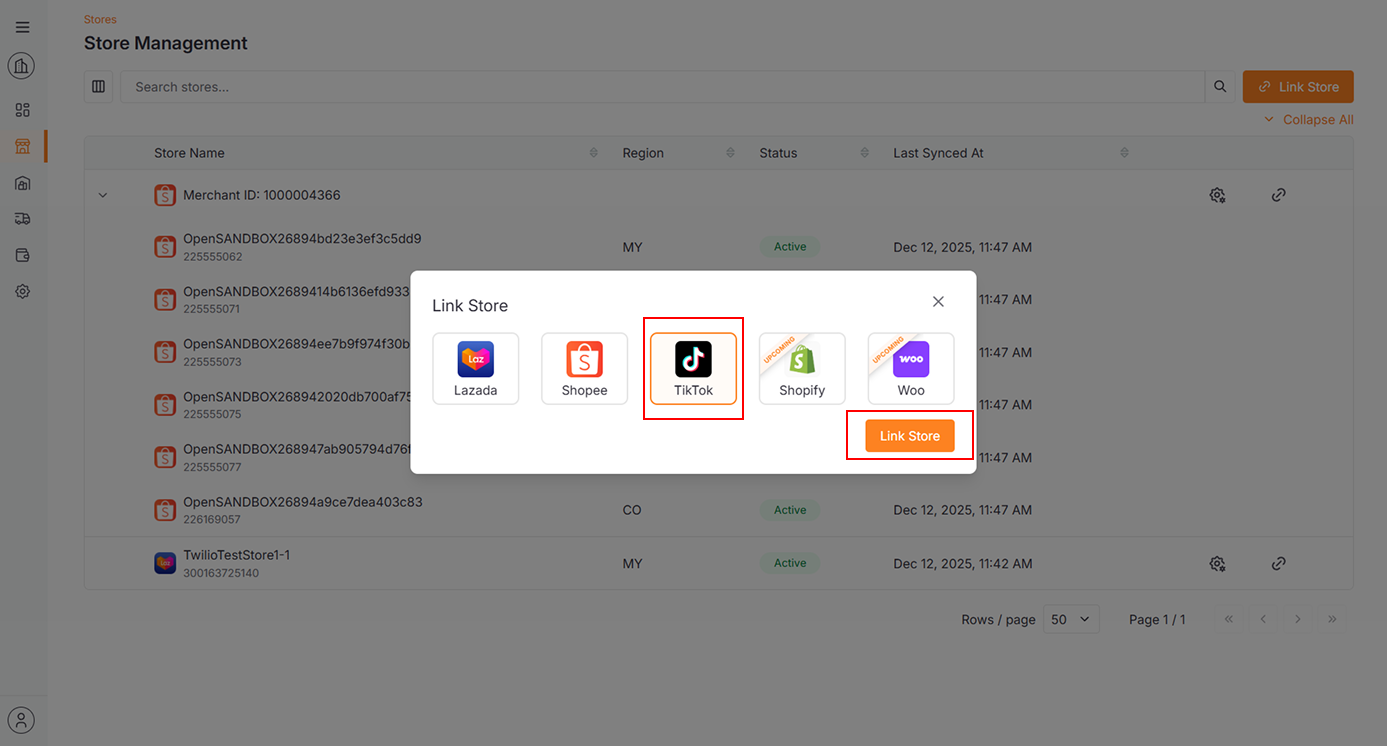This screenshot has height=746, width=1387.
Task: Click the delivery truck sidebar icon
Action: point(22,219)
